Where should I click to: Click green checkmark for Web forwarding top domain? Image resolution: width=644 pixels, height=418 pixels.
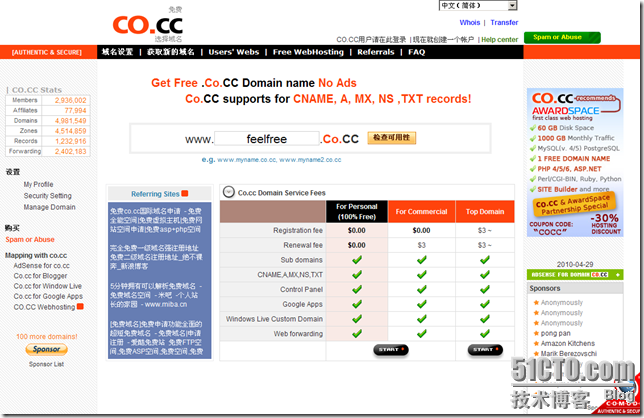click(485, 334)
